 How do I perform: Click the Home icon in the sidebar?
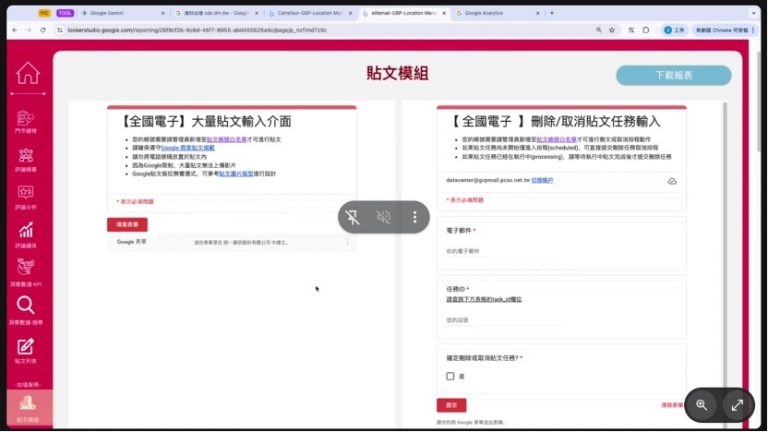coord(27,74)
